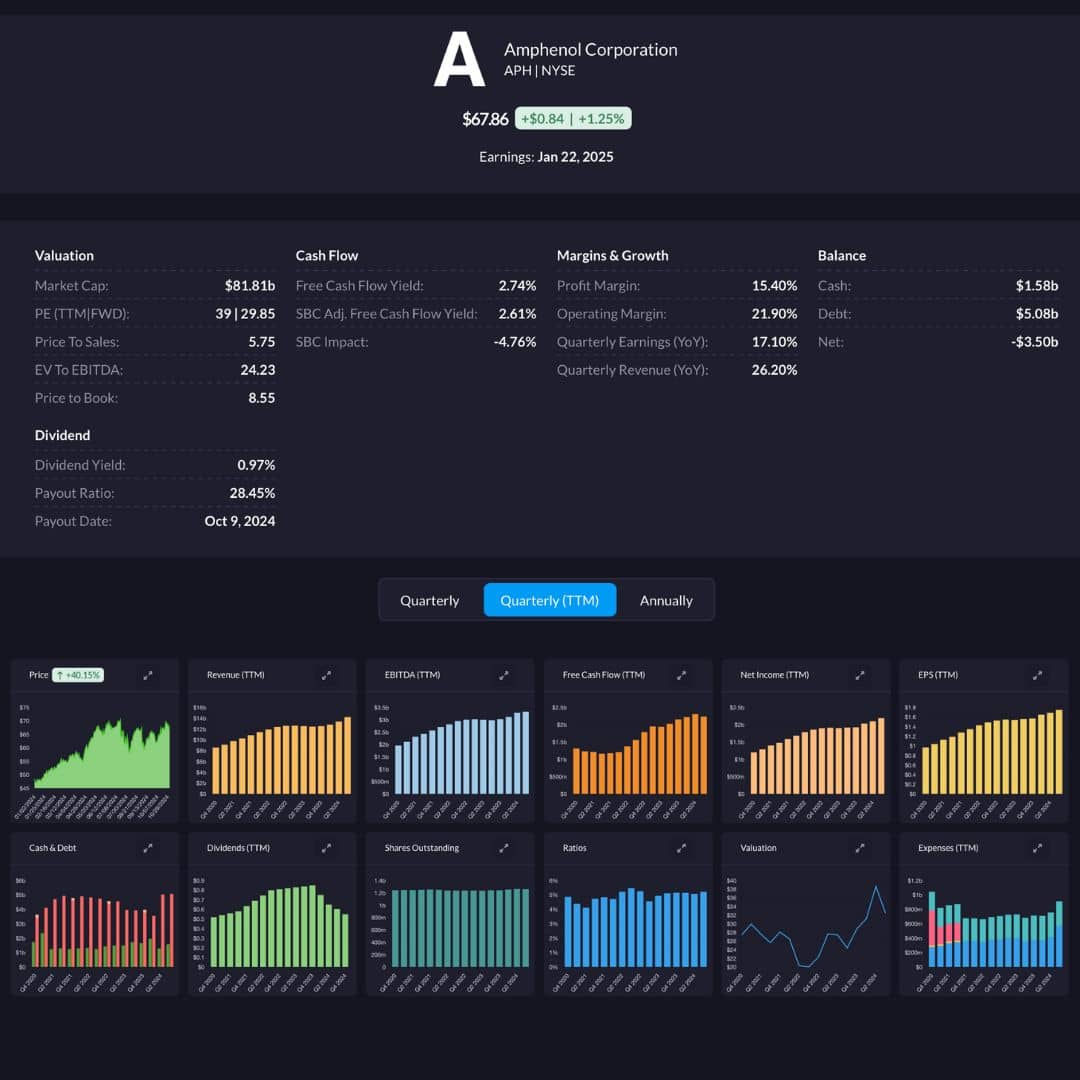Click the Price To Sales value 5.75
The width and height of the screenshot is (1080, 1080).
[x=262, y=342]
